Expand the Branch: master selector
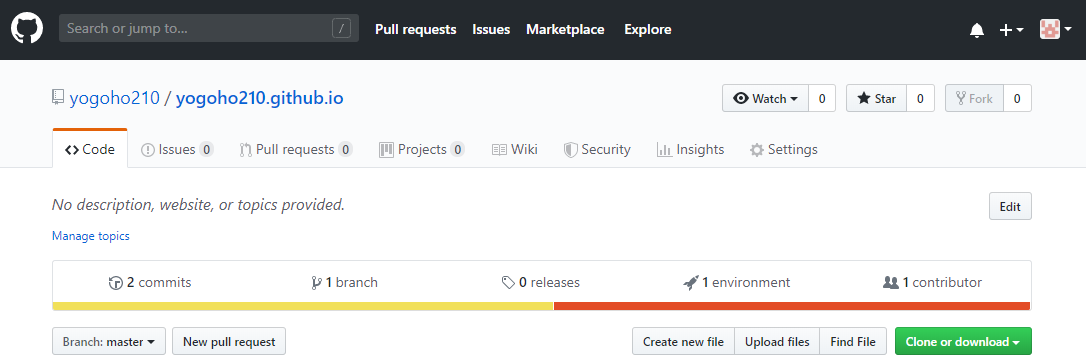Screen dimensions: 1086x363 point(109,342)
